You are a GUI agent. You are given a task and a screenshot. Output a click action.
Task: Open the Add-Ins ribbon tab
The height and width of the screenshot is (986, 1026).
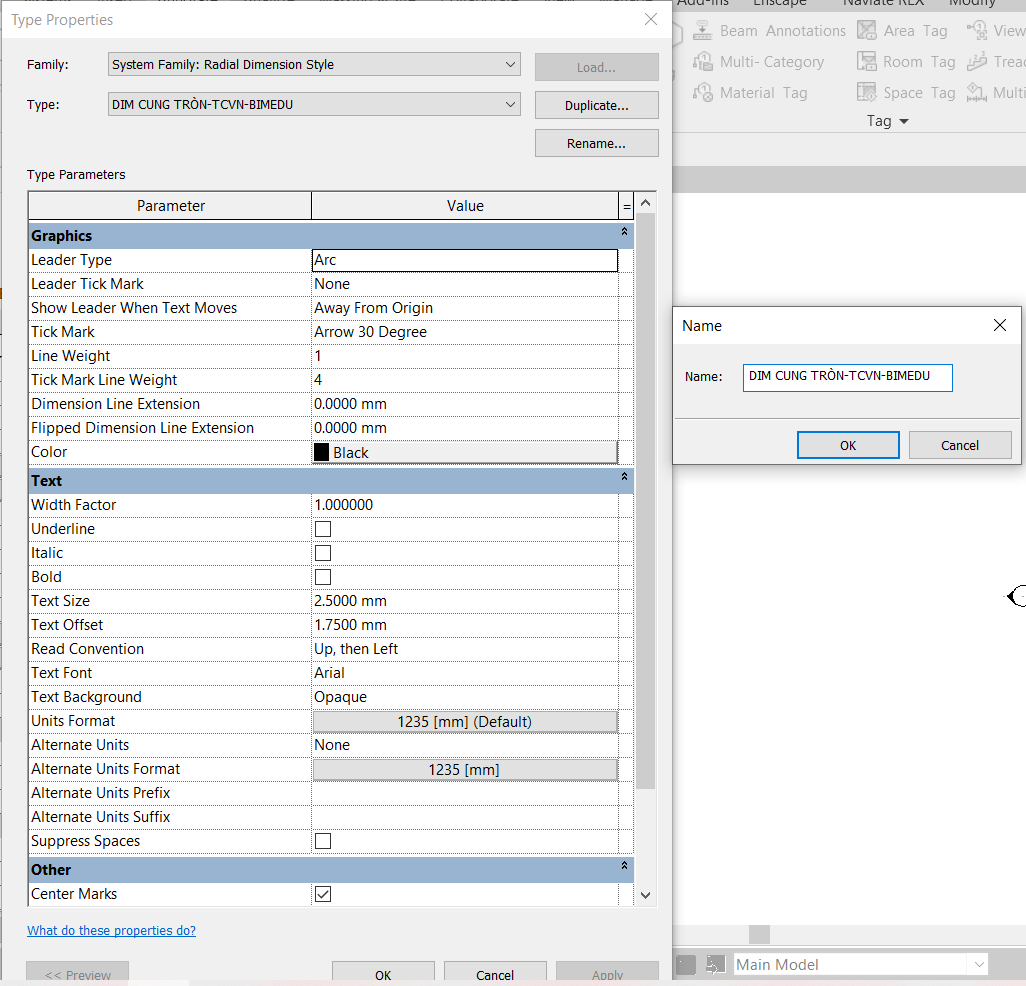pos(703,4)
